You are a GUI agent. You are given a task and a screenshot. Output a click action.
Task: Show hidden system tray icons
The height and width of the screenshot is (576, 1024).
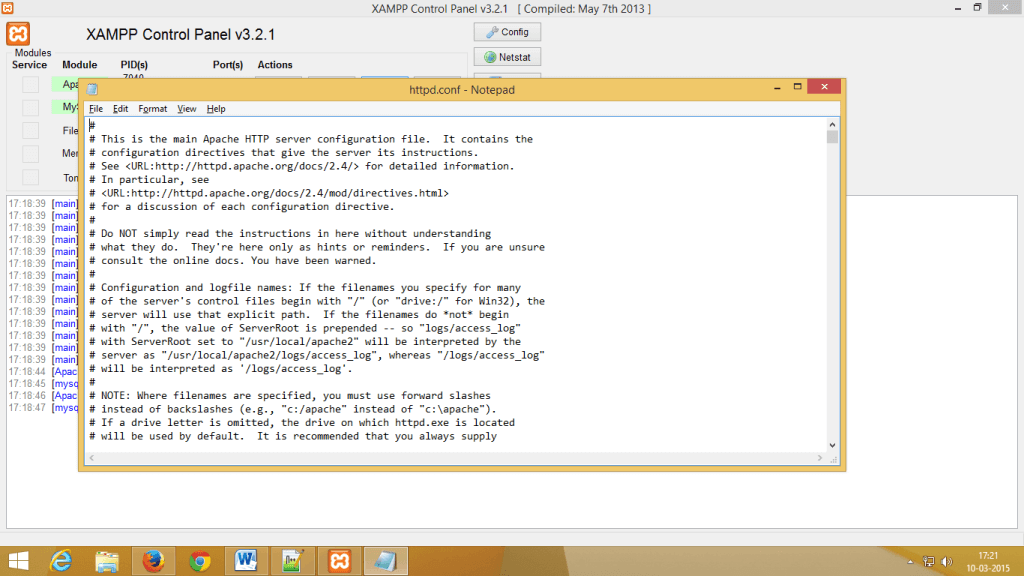click(x=910, y=562)
